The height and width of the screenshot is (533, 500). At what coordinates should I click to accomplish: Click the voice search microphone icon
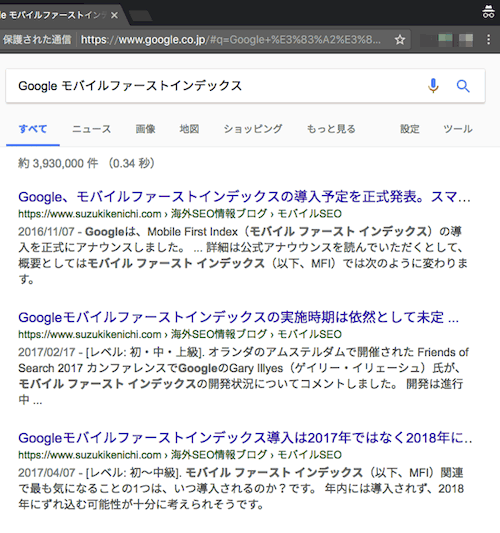[433, 86]
